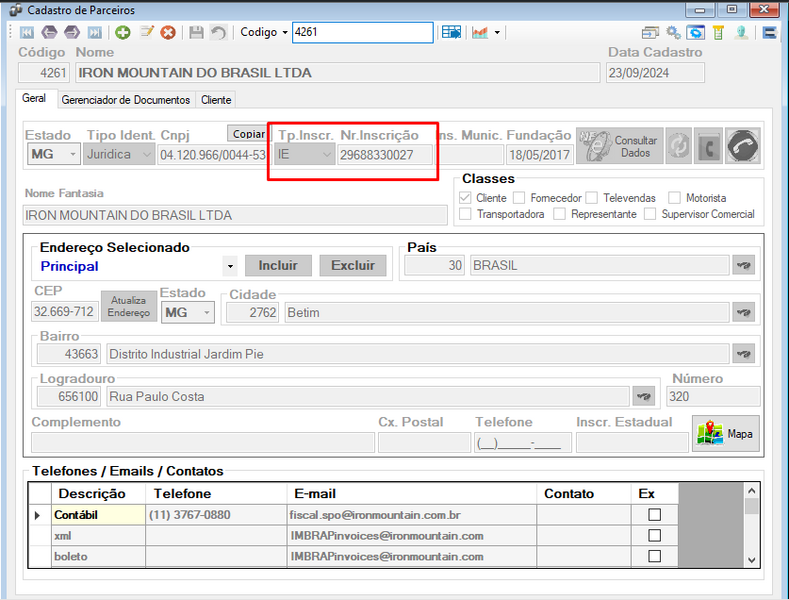Image resolution: width=789 pixels, height=600 pixels.
Task: Click the blue panel icon at the toolbar end
Action: 769,33
